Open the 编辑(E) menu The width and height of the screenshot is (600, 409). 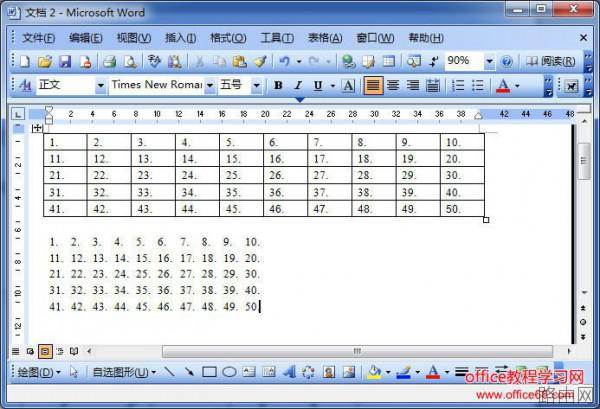point(86,38)
